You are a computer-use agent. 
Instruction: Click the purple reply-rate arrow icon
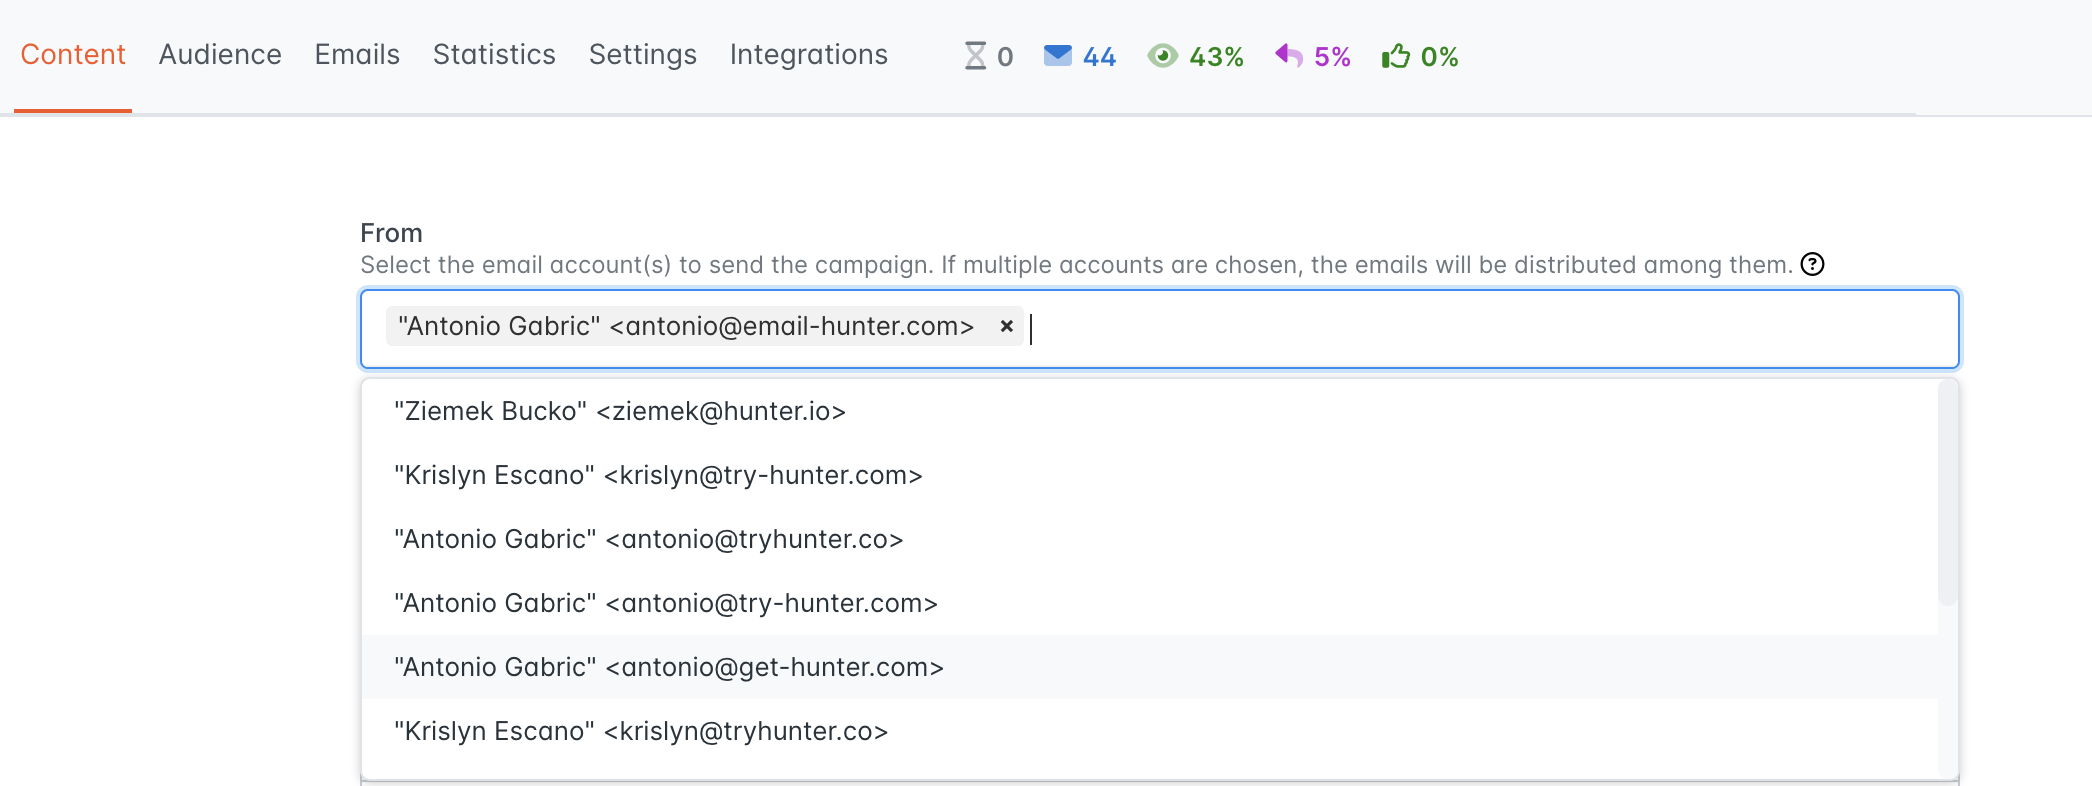point(1289,56)
